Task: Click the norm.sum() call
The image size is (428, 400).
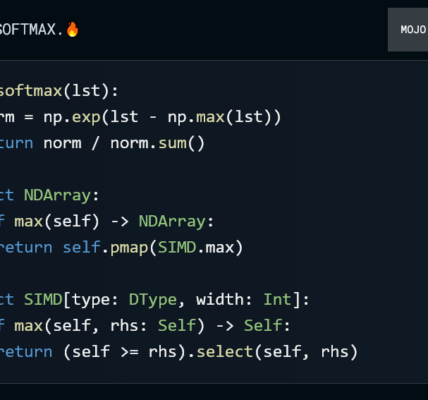Action: [157, 143]
